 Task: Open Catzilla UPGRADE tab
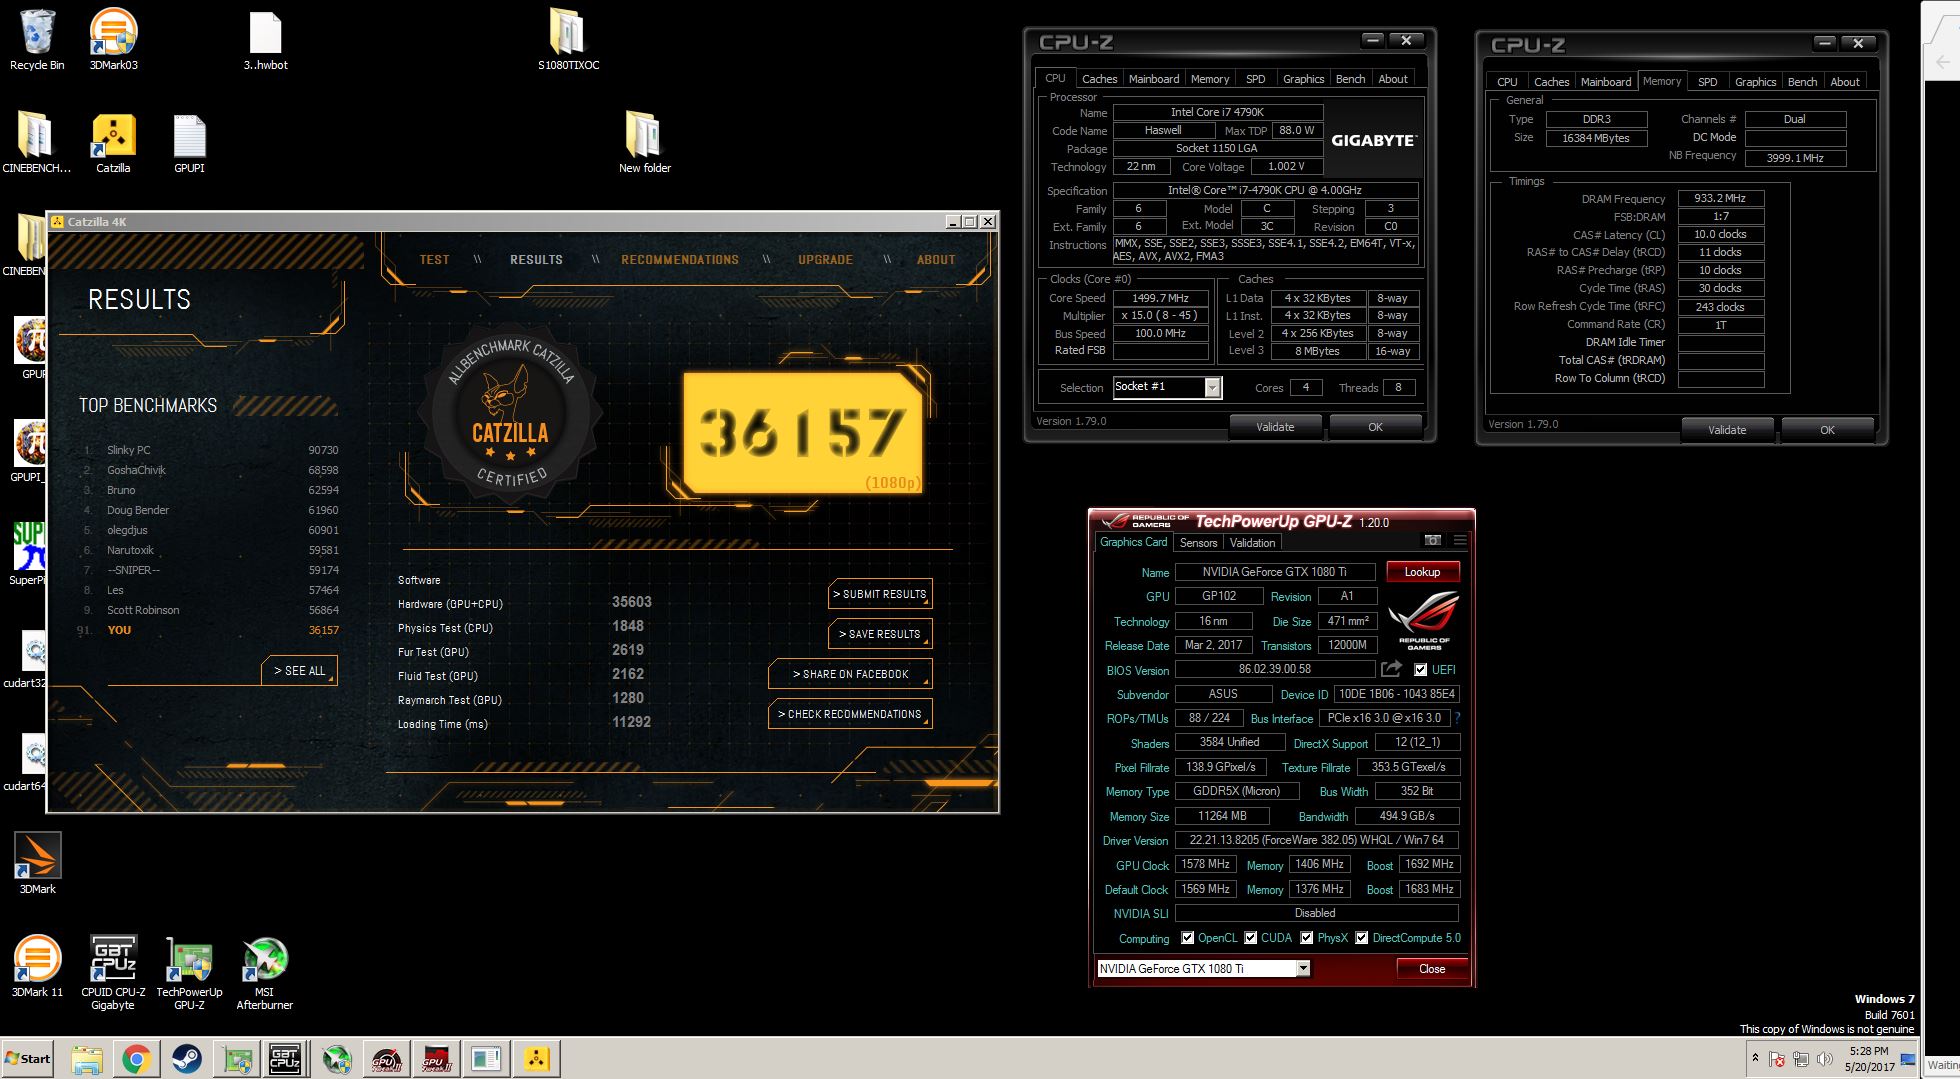[825, 259]
